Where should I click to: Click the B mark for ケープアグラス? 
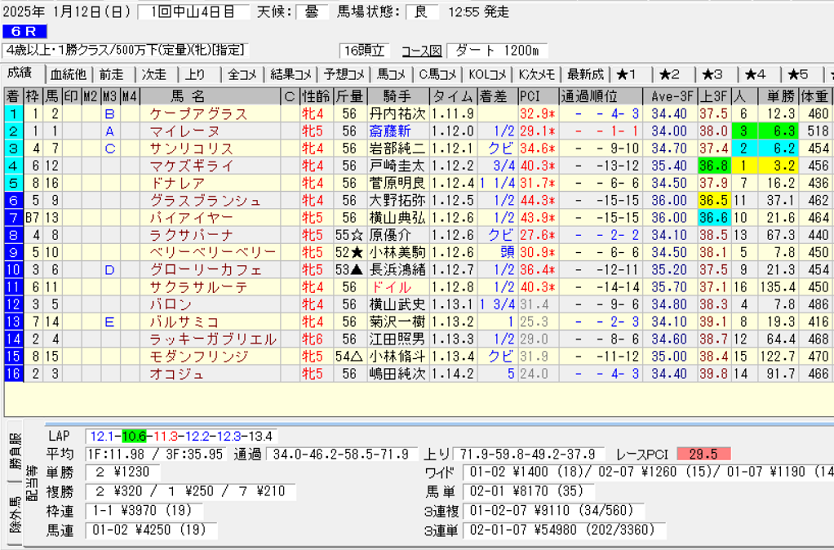pyautogui.click(x=110, y=114)
